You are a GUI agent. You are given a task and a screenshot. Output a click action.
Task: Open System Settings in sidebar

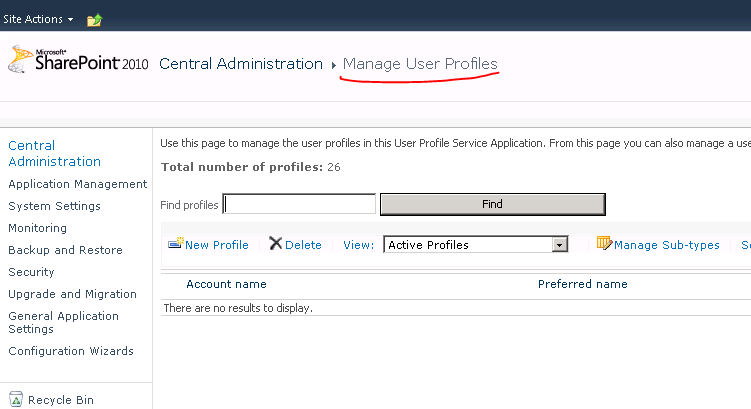coord(54,206)
